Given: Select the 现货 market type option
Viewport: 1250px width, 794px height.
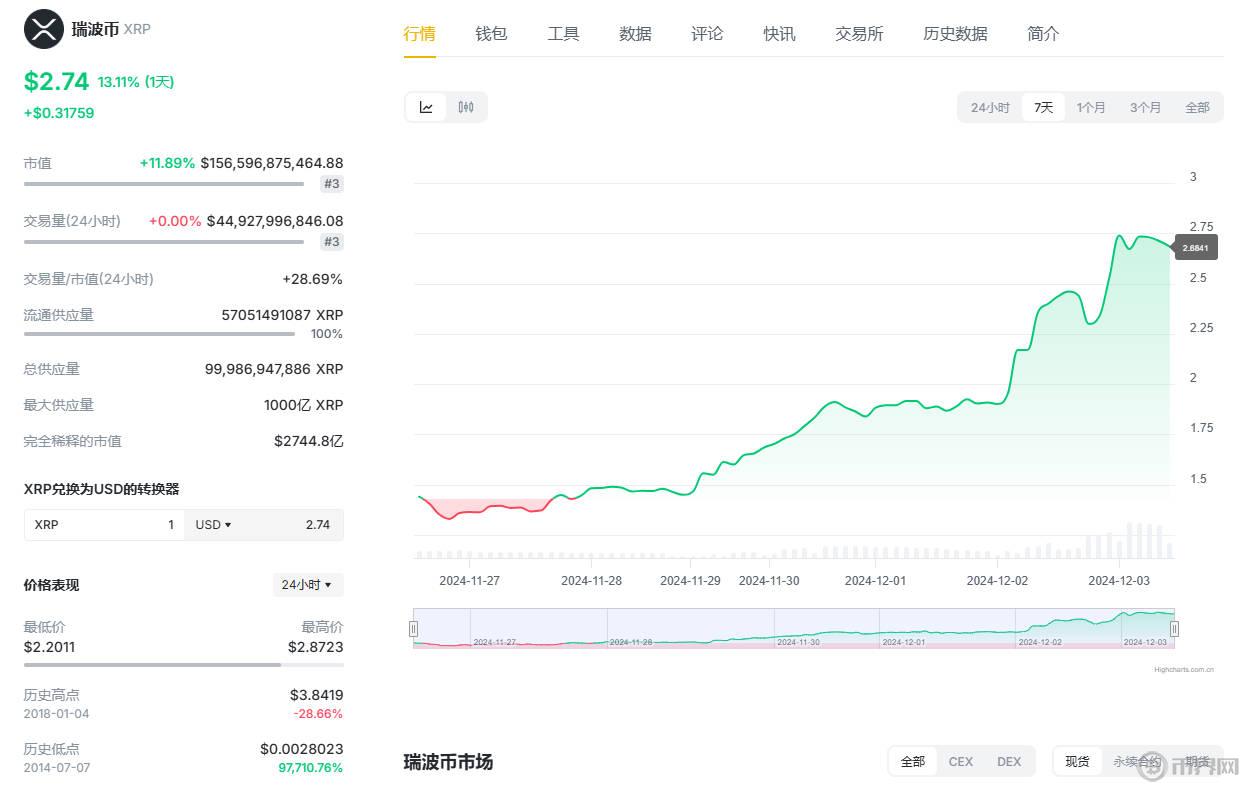Looking at the screenshot, I should coord(1076,761).
